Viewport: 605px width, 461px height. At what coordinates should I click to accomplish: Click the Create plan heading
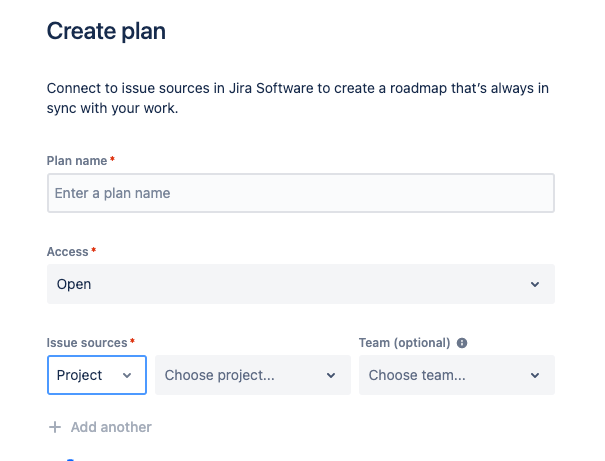click(x=106, y=31)
